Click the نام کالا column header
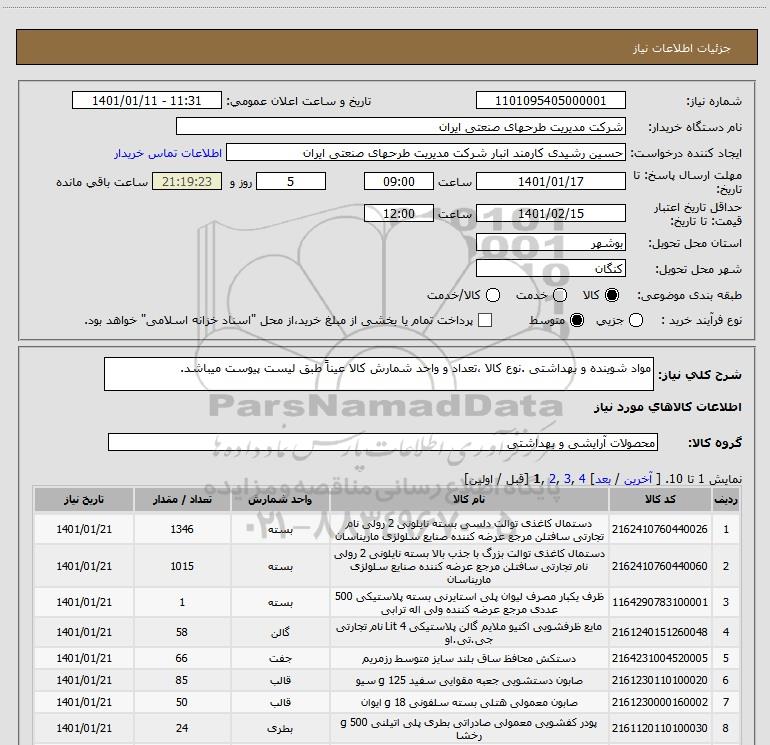The height and width of the screenshot is (745, 770). (x=469, y=499)
